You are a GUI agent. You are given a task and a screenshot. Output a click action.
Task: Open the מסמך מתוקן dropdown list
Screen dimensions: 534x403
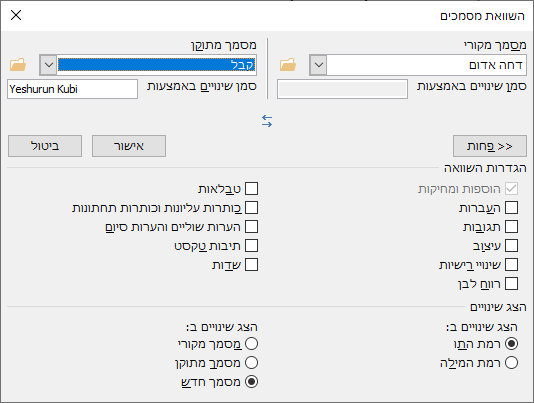(49, 65)
